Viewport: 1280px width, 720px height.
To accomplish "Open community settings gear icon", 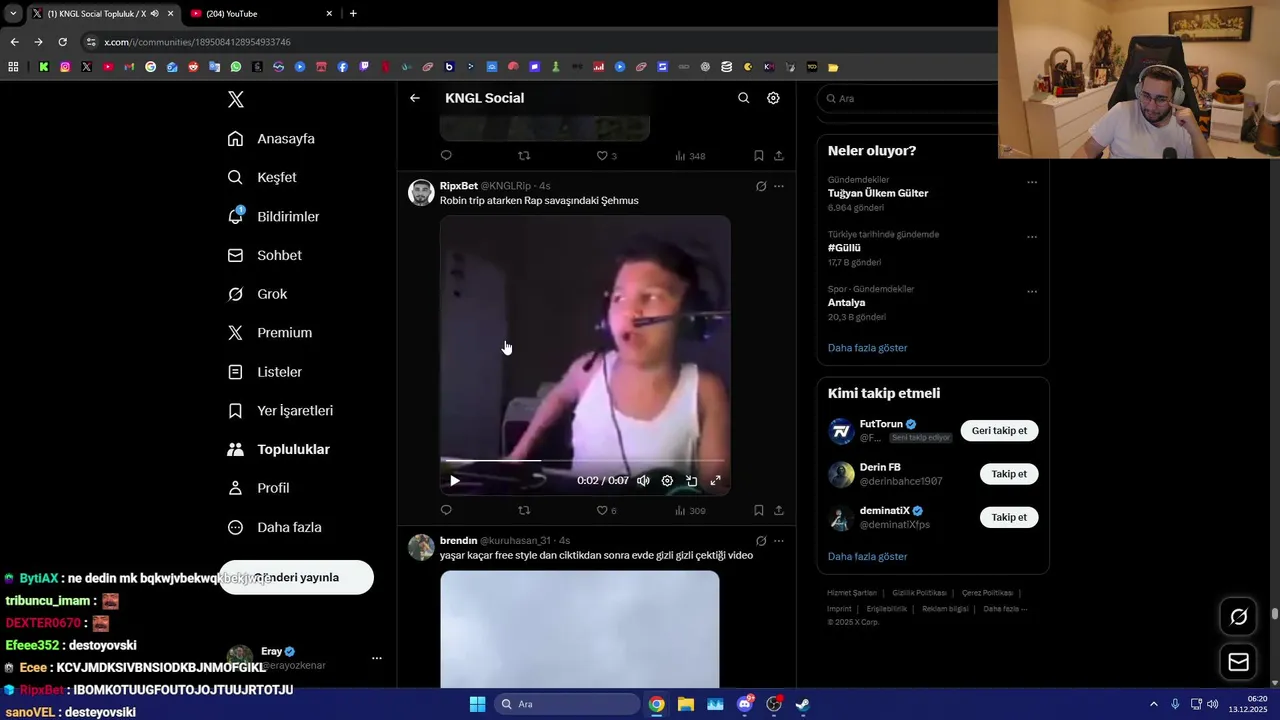I will (x=773, y=98).
